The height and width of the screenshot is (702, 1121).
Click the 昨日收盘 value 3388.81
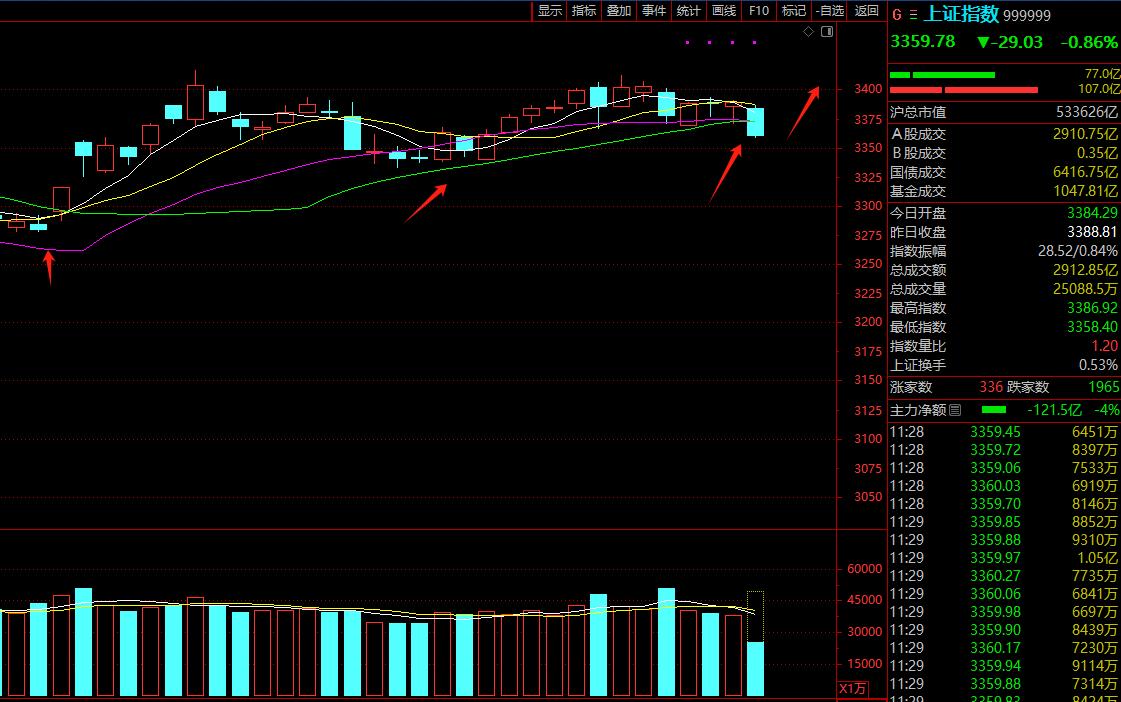pyautogui.click(x=1092, y=232)
